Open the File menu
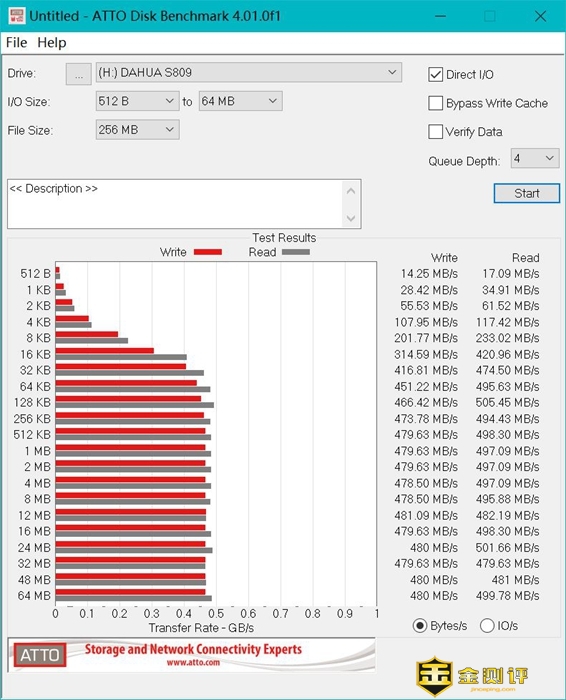The width and height of the screenshot is (566, 700). coord(17,43)
